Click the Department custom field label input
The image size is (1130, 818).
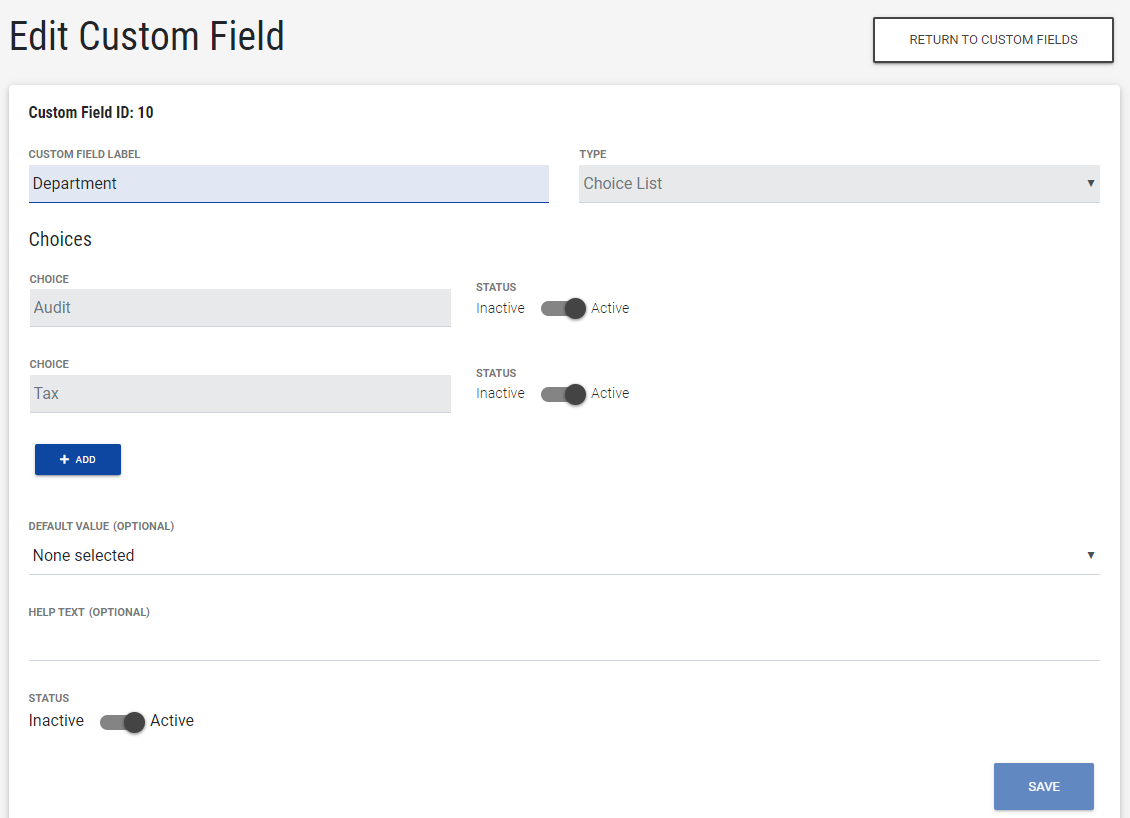pyautogui.click(x=288, y=184)
